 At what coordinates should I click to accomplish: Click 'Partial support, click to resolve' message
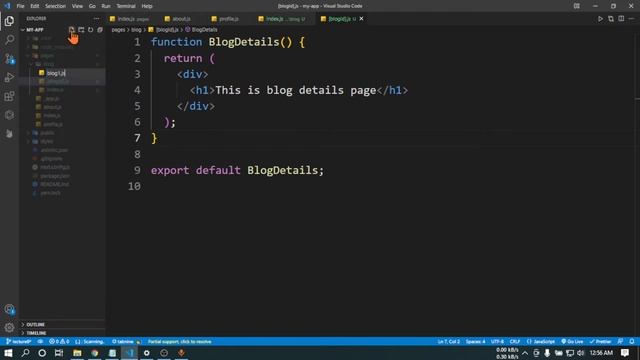[x=180, y=342]
